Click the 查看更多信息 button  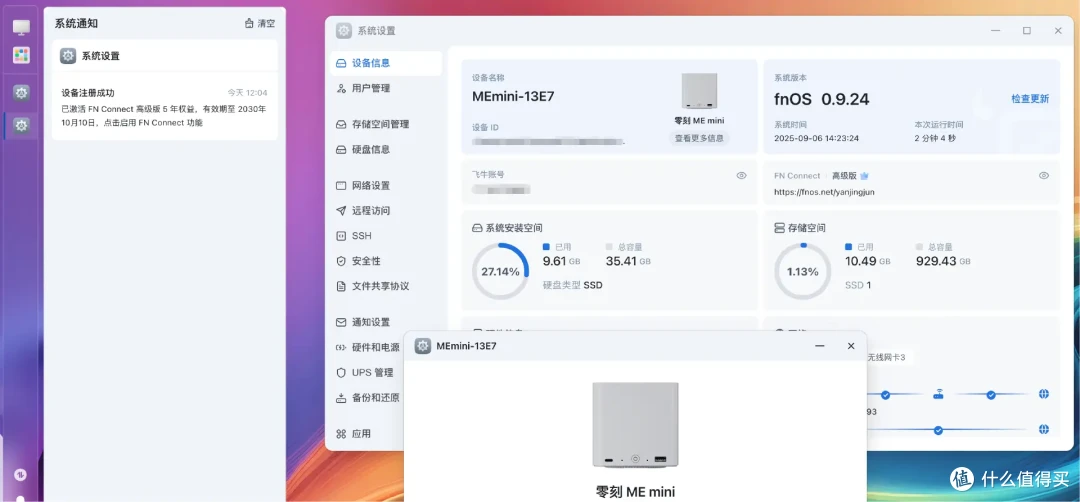(x=699, y=138)
